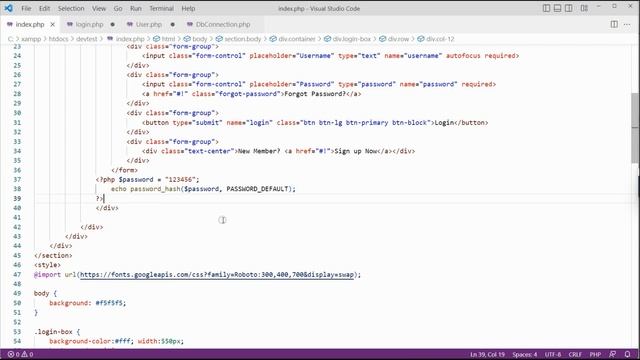Screen dimensions: 640x360
Task: Open Customize Layout icon
Action: 584,8
